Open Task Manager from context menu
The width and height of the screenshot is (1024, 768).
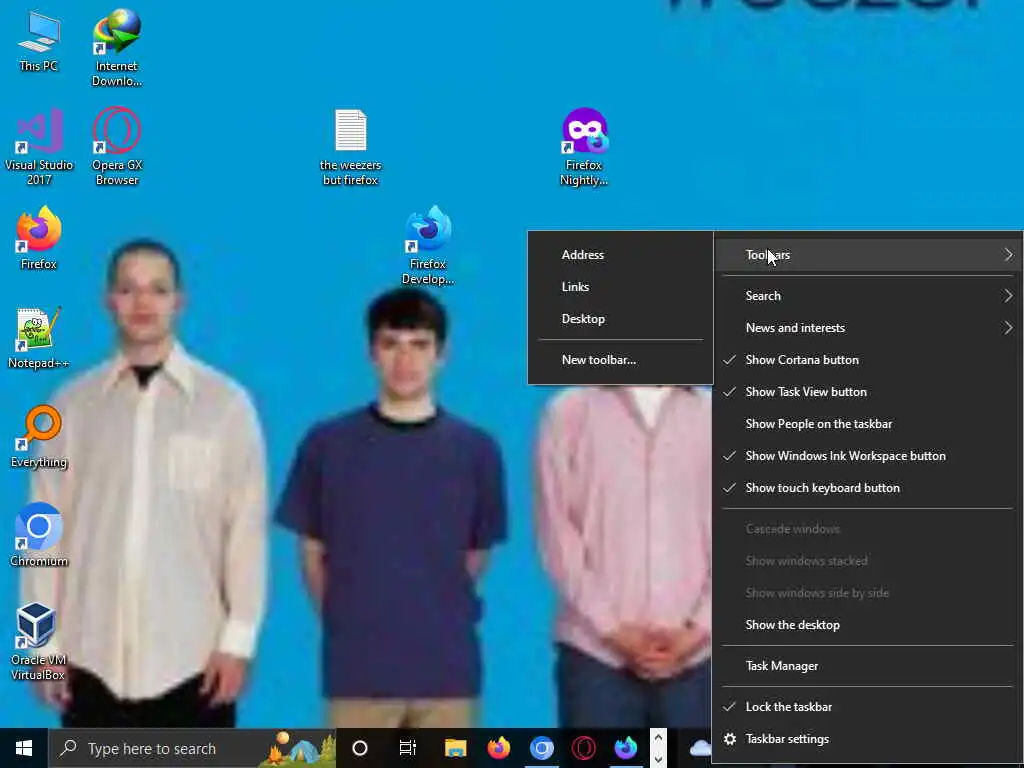click(868, 666)
